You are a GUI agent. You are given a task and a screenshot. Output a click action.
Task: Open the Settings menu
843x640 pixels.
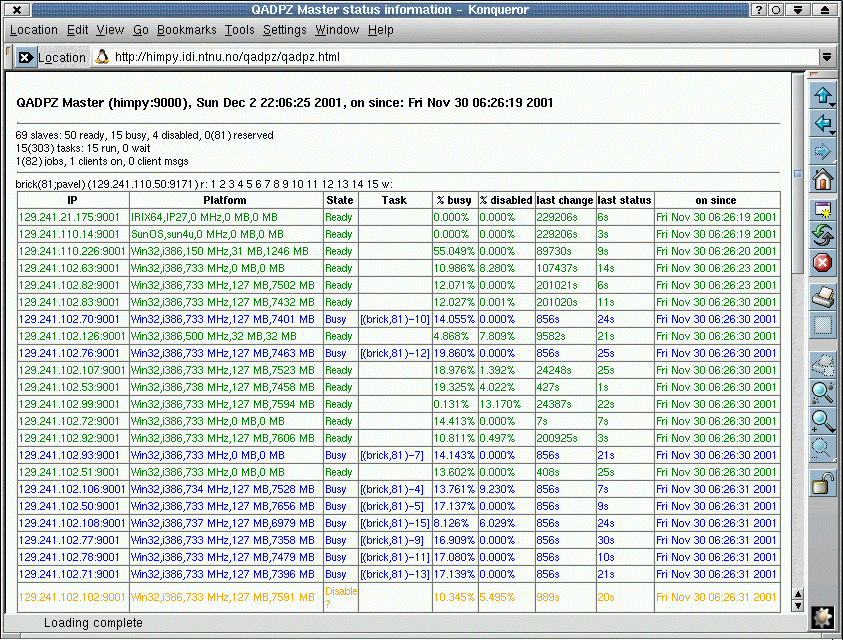(285, 30)
